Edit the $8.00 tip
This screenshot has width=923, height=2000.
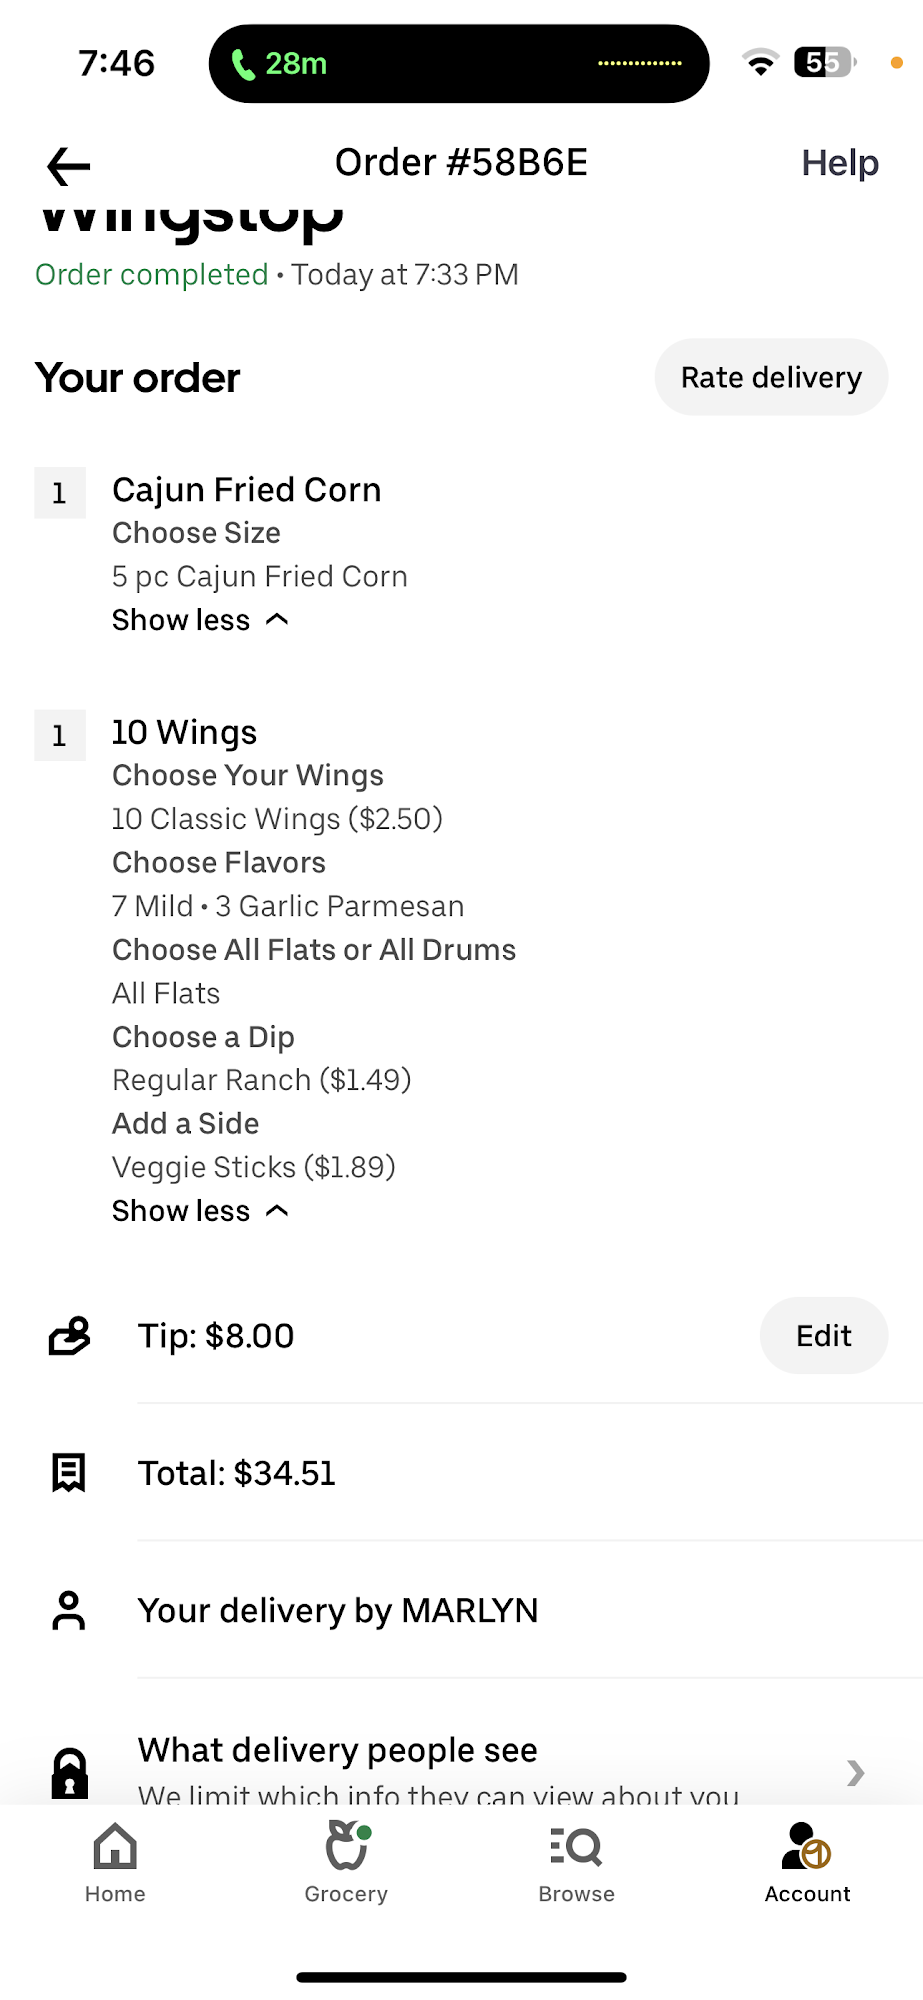point(823,1336)
